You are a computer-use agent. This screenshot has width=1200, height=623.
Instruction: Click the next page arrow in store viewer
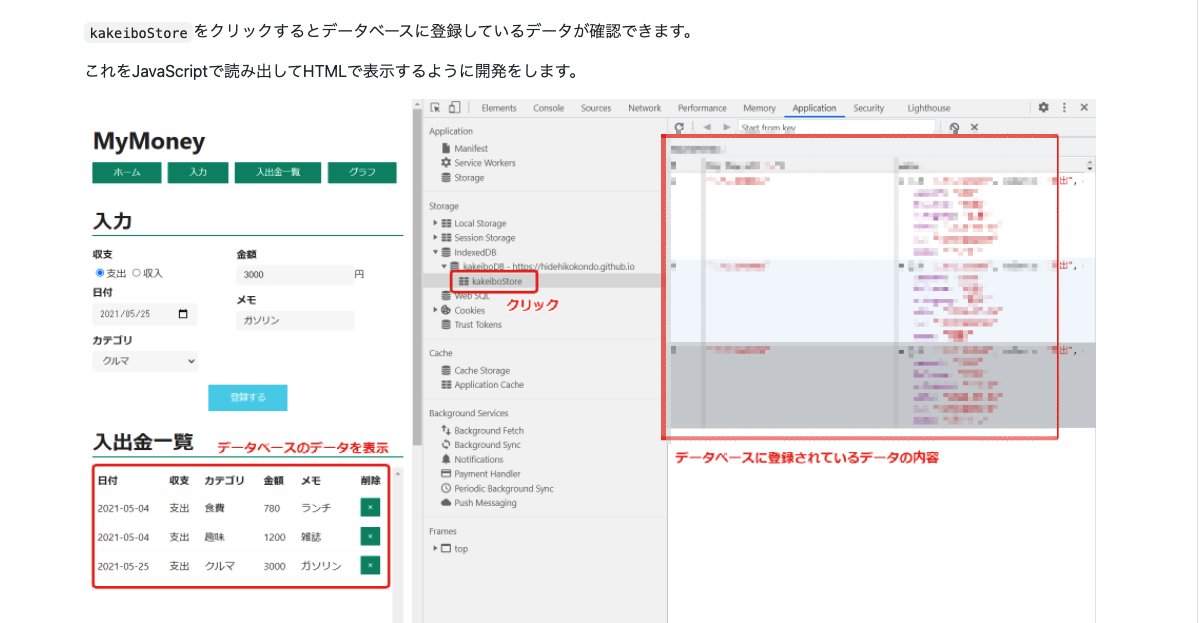click(728, 126)
